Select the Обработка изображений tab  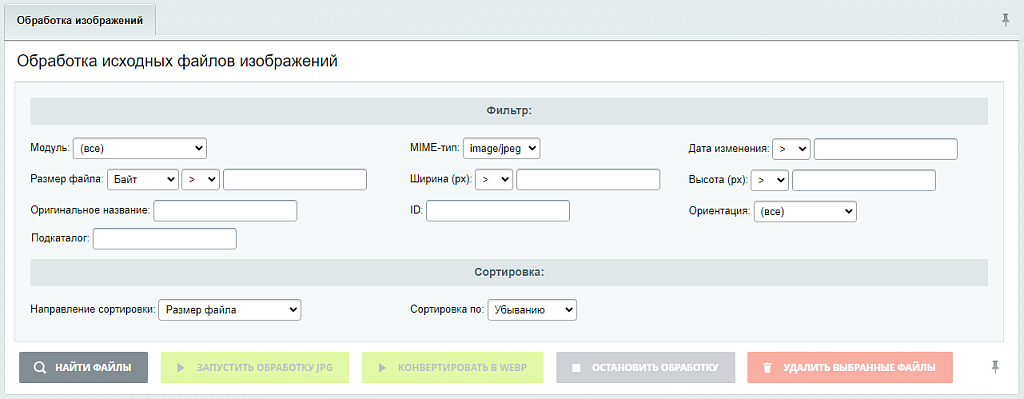tap(80, 21)
